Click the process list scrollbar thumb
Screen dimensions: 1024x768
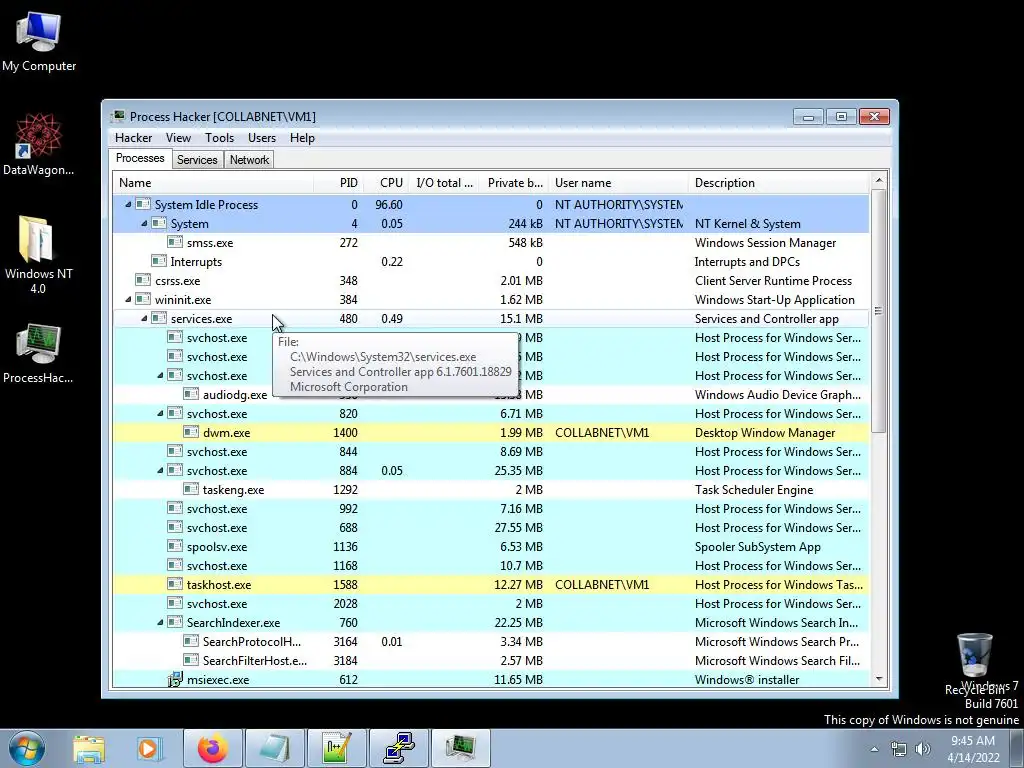[879, 311]
